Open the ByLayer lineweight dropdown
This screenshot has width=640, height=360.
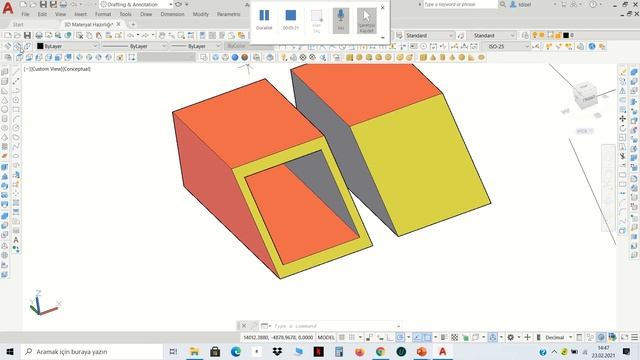coord(196,47)
